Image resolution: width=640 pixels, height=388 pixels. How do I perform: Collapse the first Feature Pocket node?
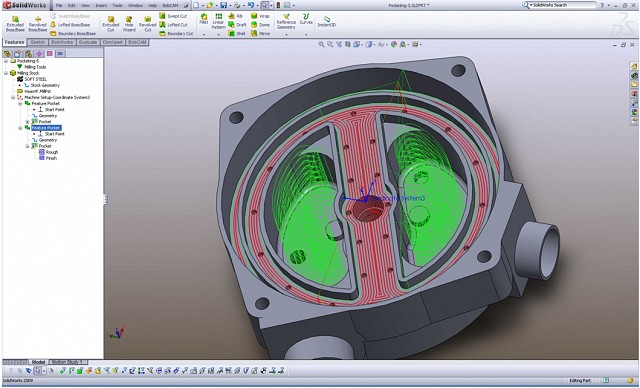point(20,104)
